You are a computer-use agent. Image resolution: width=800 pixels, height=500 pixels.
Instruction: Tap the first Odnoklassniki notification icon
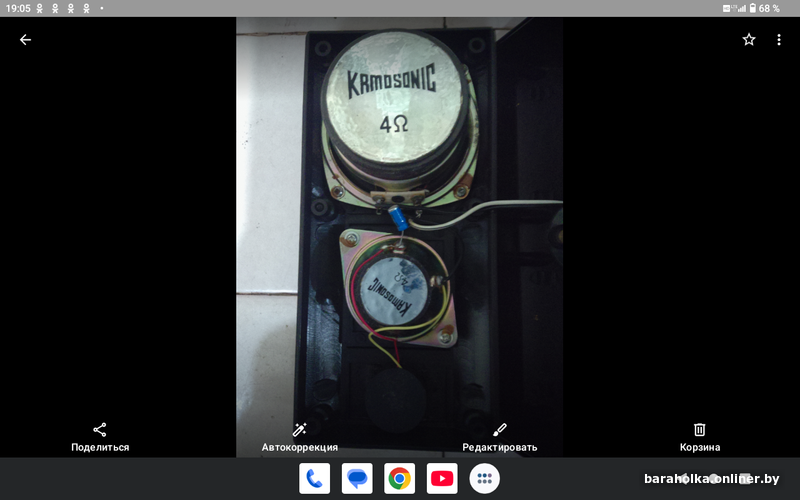coord(39,8)
